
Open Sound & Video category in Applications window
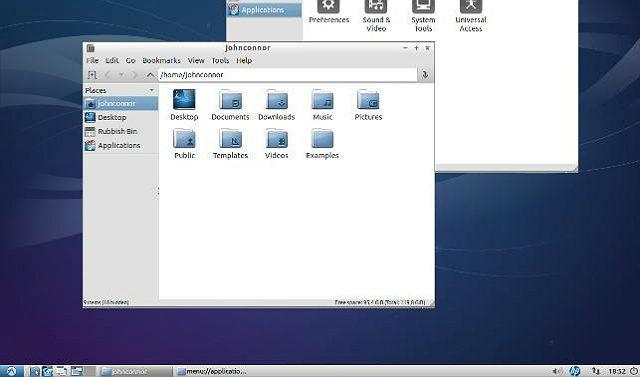376,16
